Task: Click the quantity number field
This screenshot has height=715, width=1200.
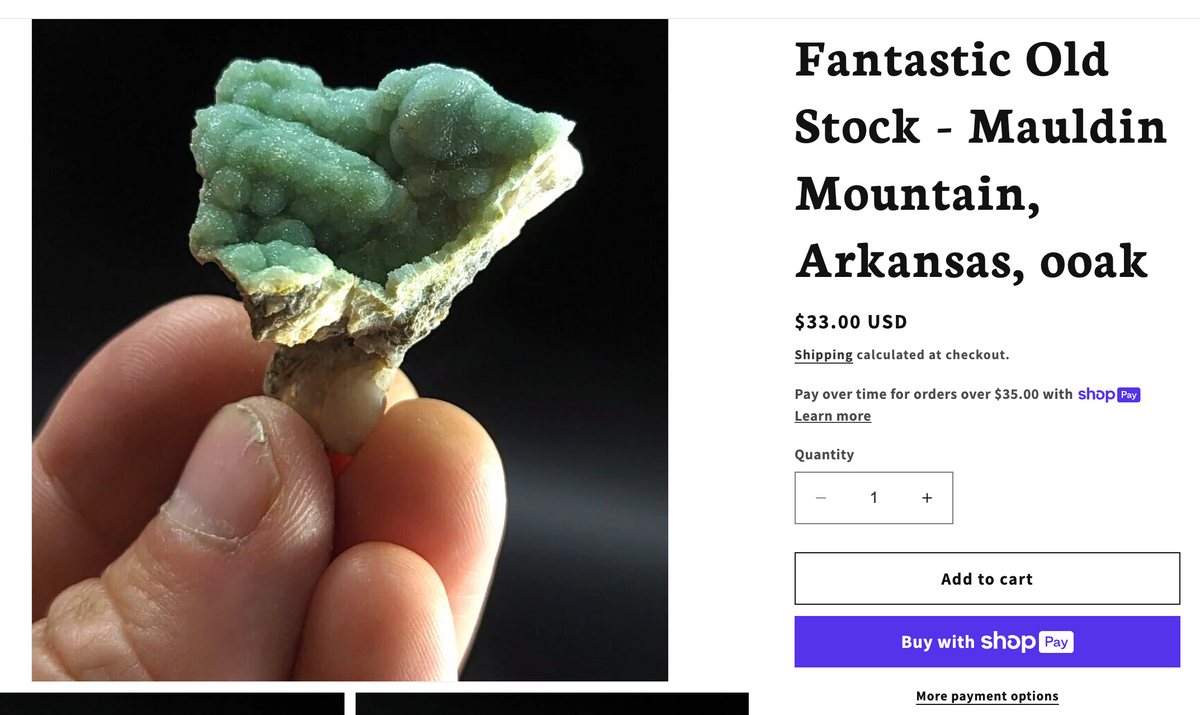Action: 874,498
